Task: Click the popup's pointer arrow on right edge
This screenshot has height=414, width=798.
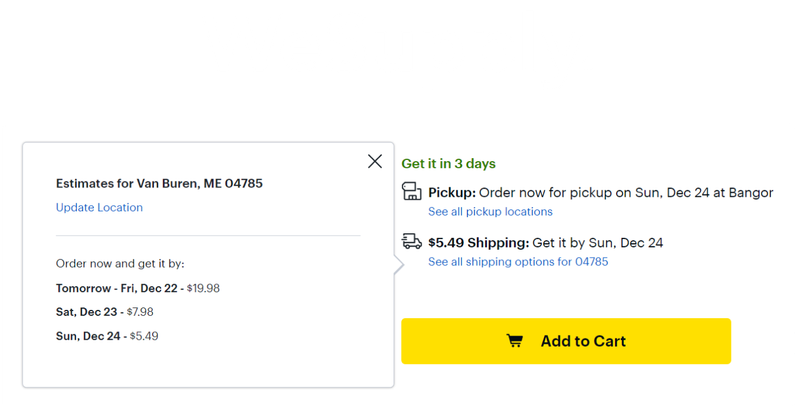Action: pos(398,266)
